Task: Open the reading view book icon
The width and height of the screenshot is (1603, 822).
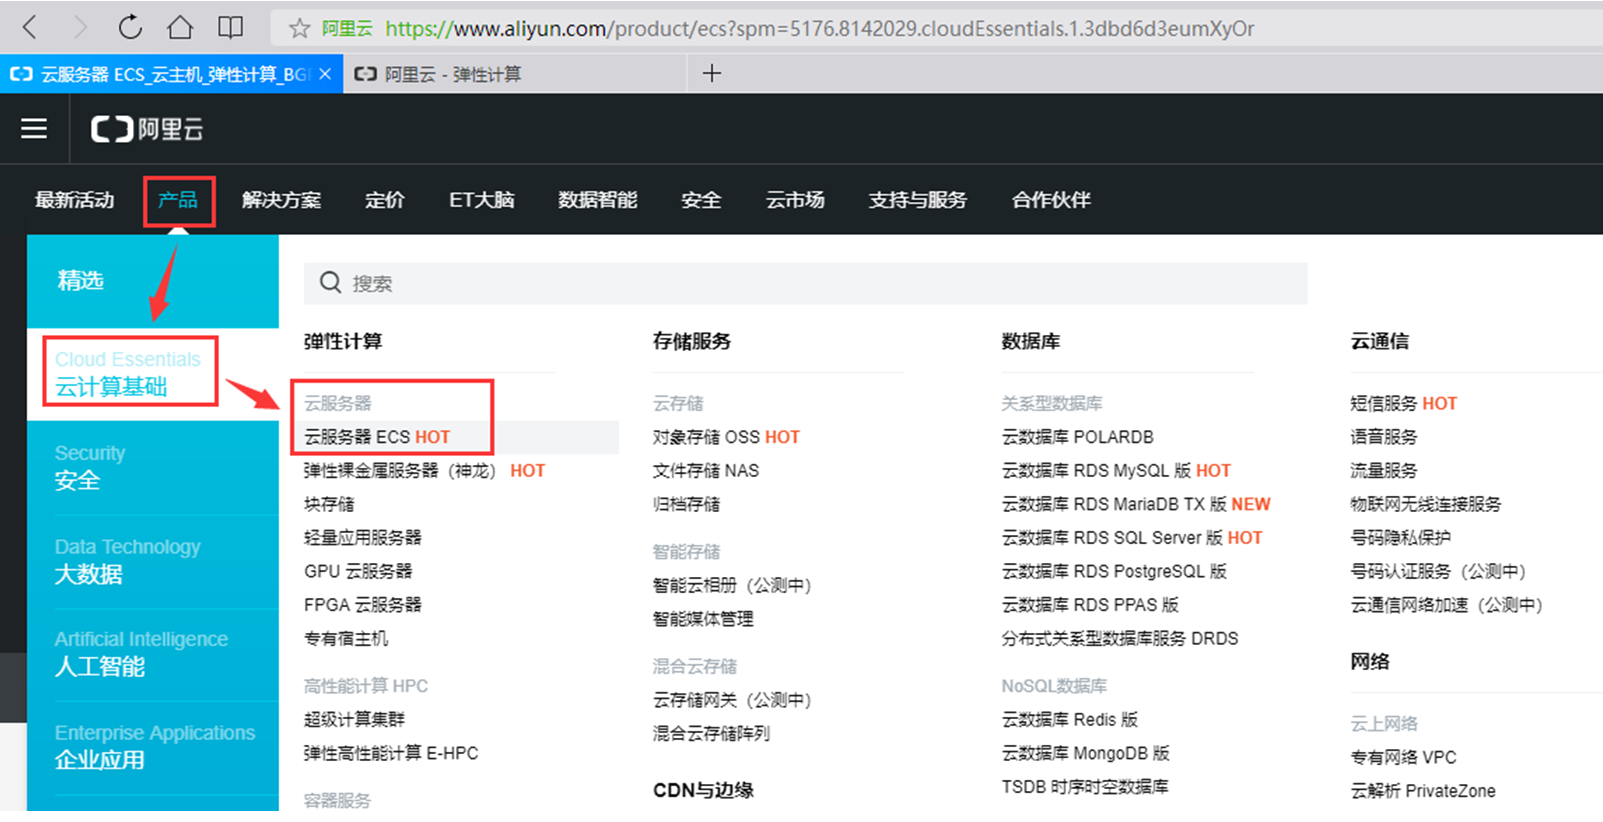Action: (x=231, y=27)
